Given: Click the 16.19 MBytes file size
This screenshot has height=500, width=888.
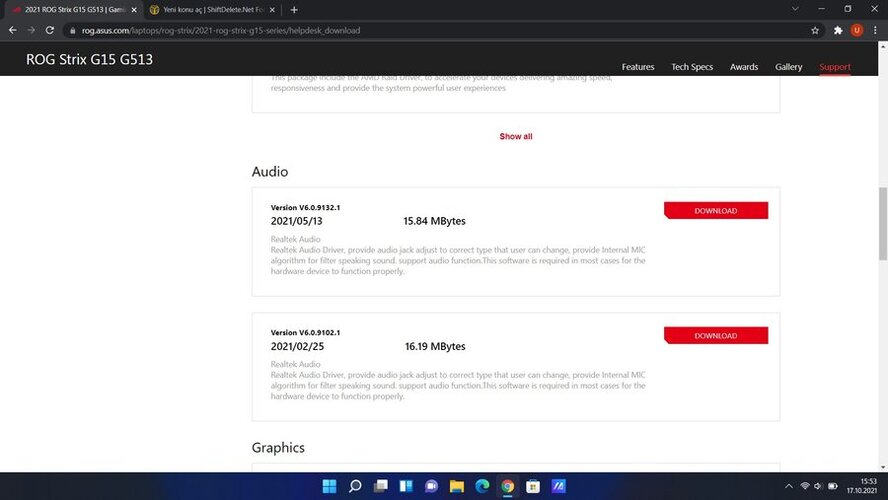Looking at the screenshot, I should [x=435, y=347].
